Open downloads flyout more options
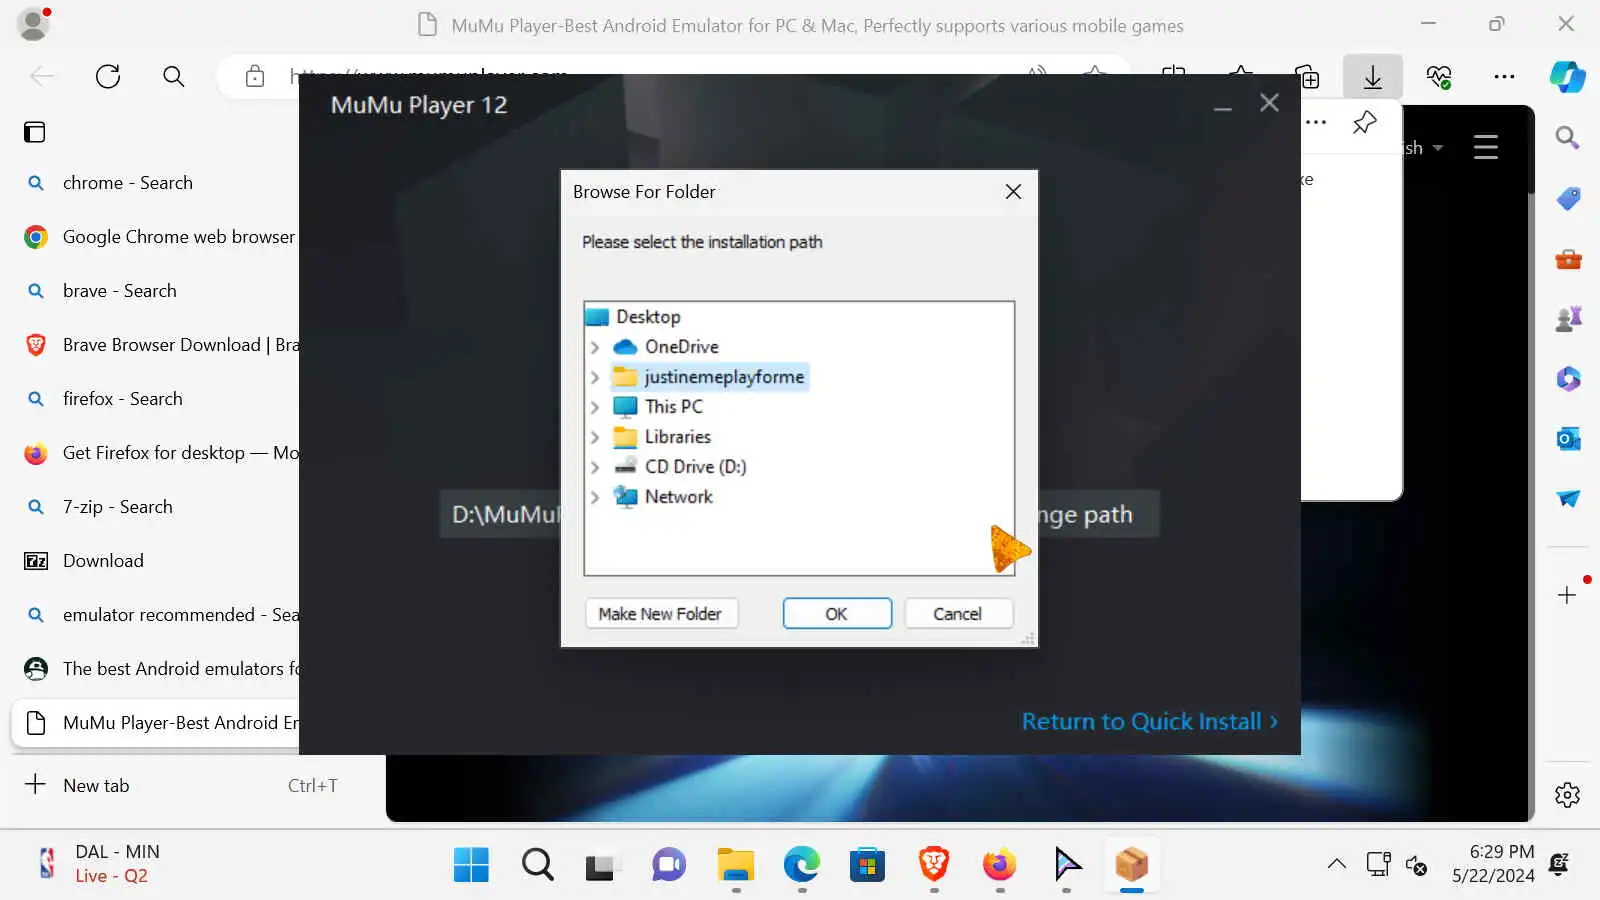 (x=1317, y=122)
